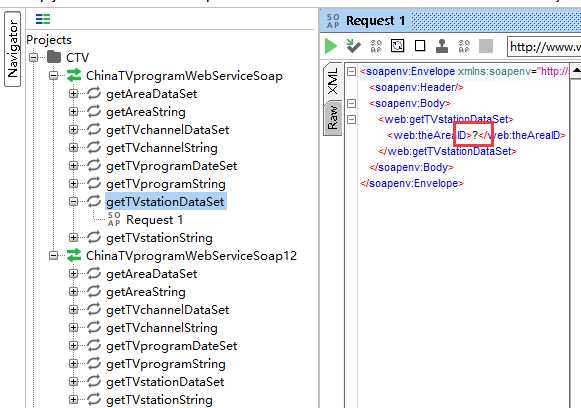
Task: Select getTVstationString under ChinaTVprogramWebServiceSoap12
Action: [159, 400]
